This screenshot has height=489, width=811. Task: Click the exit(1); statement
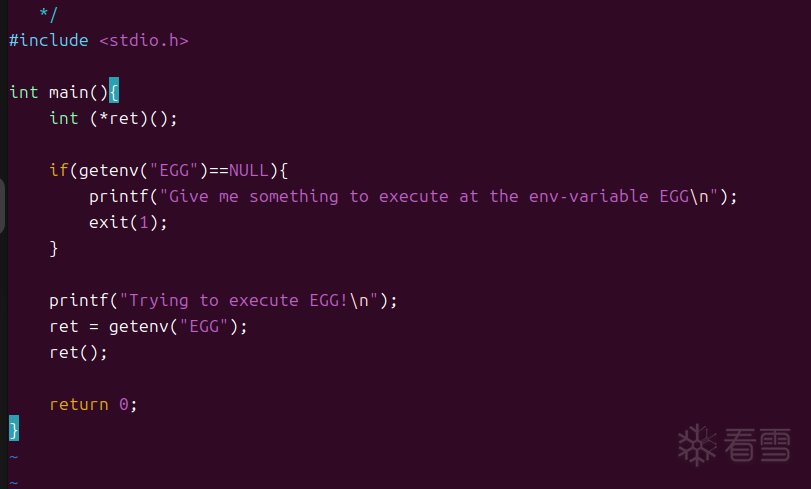[x=128, y=222]
